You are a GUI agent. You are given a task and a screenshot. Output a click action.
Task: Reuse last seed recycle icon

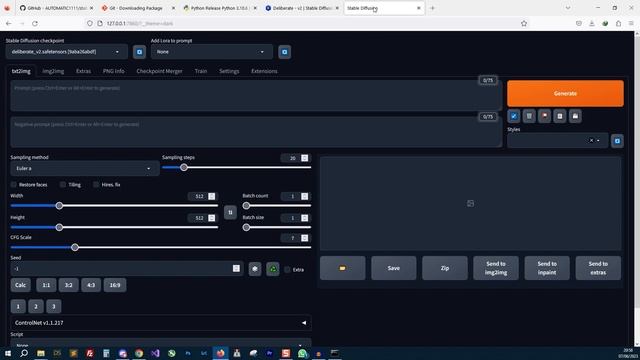click(x=273, y=269)
